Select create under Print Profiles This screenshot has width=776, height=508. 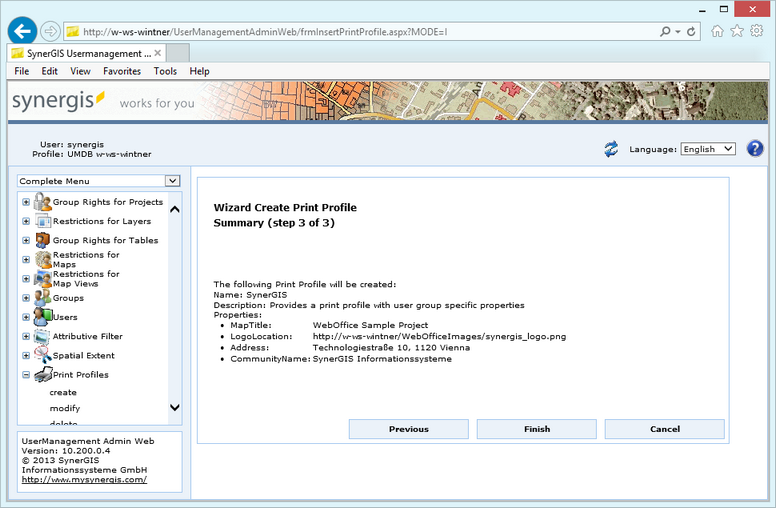click(63, 392)
